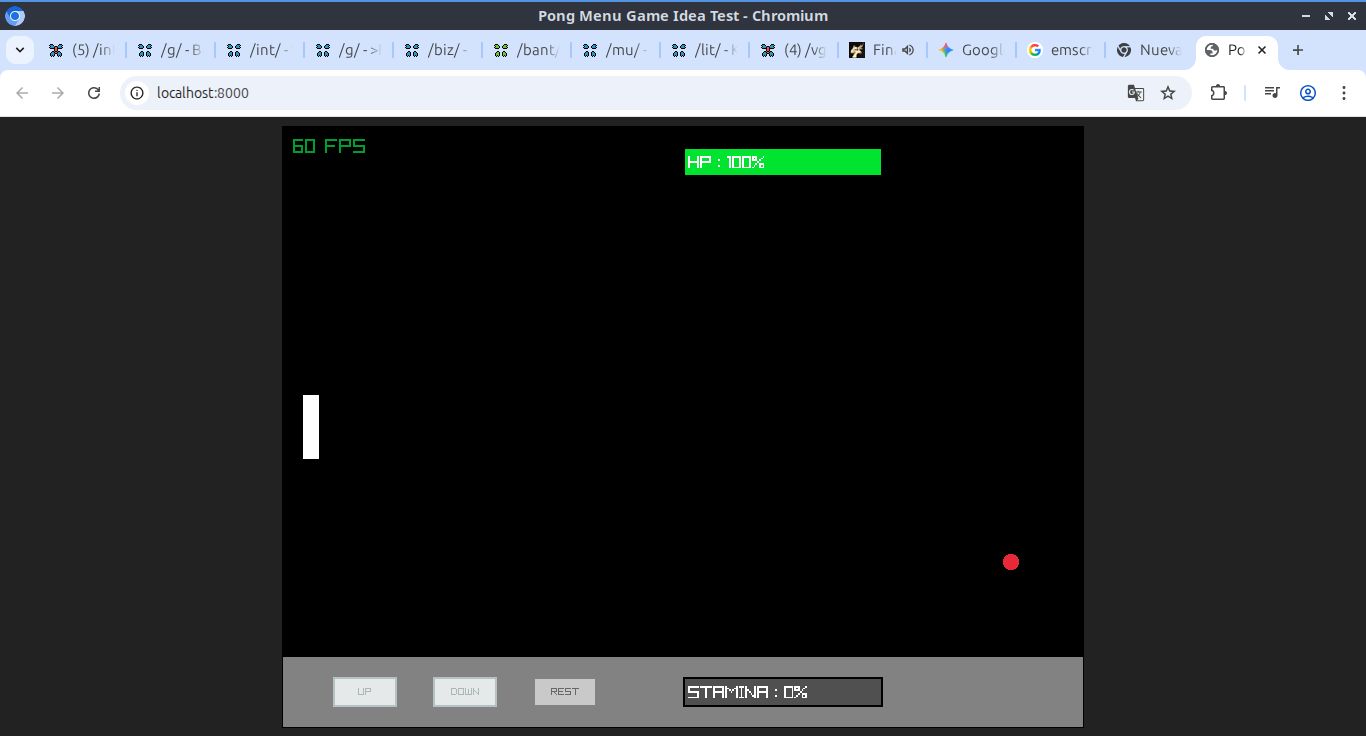The height and width of the screenshot is (736, 1366).
Task: Maximize the Chromium window
Action: point(1329,16)
